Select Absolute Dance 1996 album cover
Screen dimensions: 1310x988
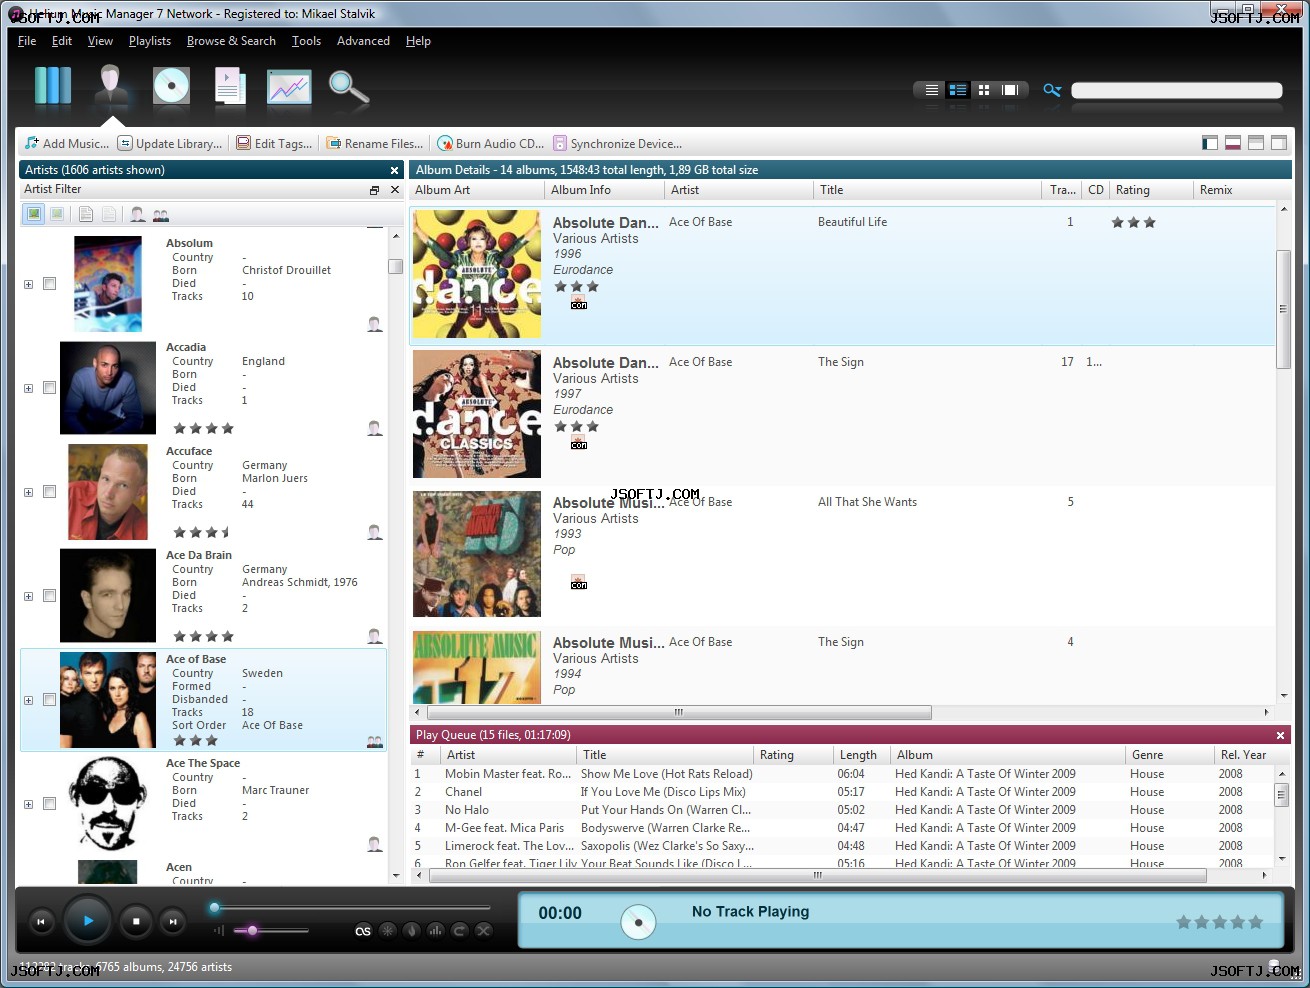pos(477,274)
